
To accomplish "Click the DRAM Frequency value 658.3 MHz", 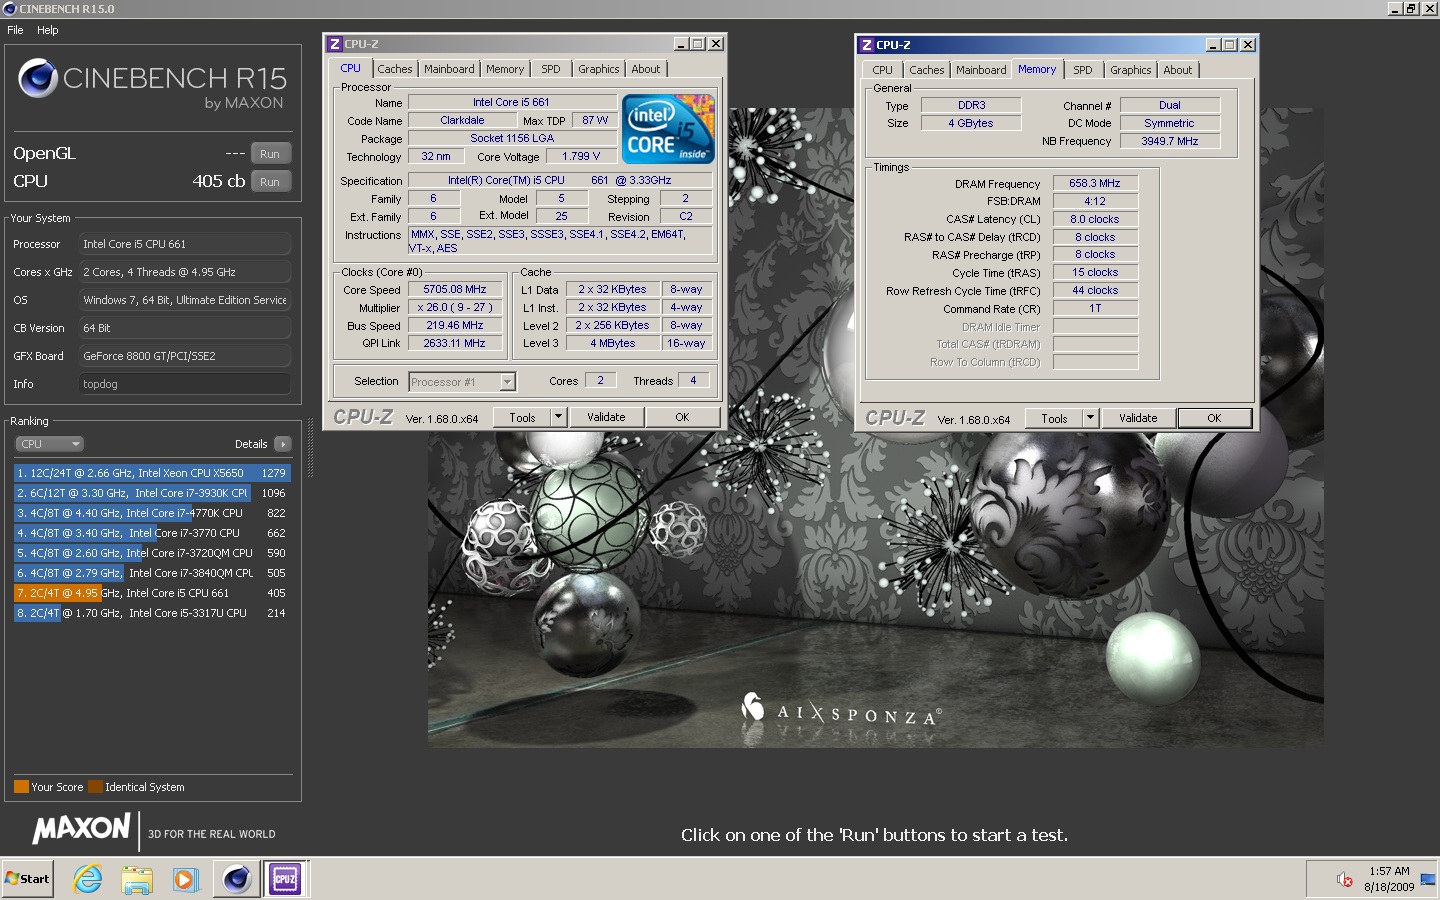I will pos(1095,184).
